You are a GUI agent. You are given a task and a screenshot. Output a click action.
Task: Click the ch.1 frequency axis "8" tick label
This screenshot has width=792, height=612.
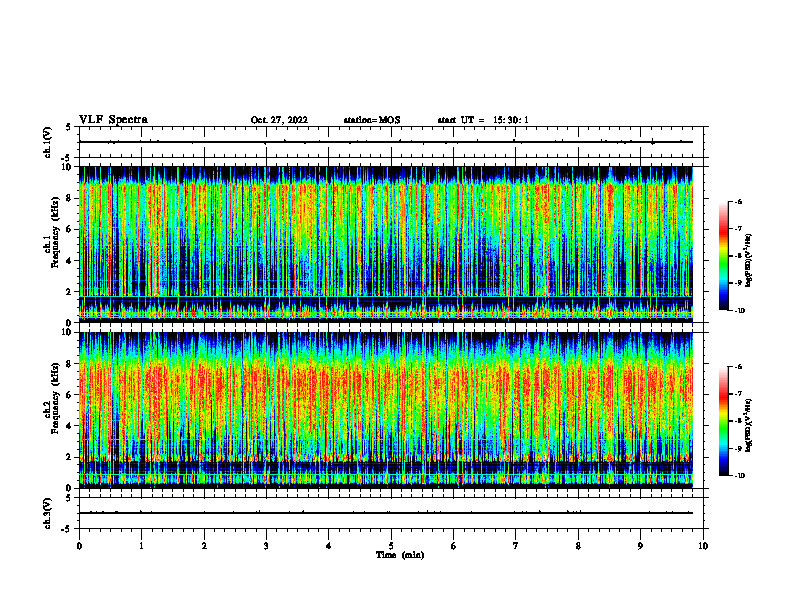tap(69, 198)
